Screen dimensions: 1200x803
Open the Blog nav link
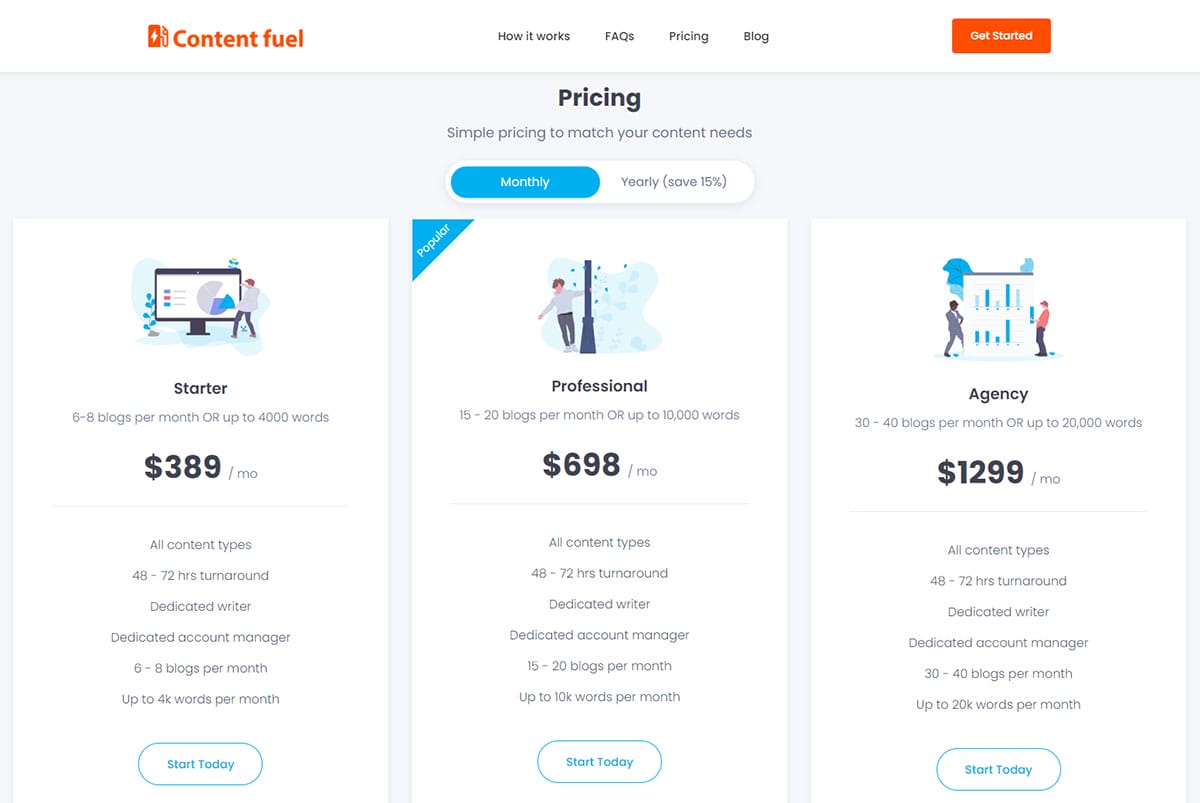(x=756, y=36)
